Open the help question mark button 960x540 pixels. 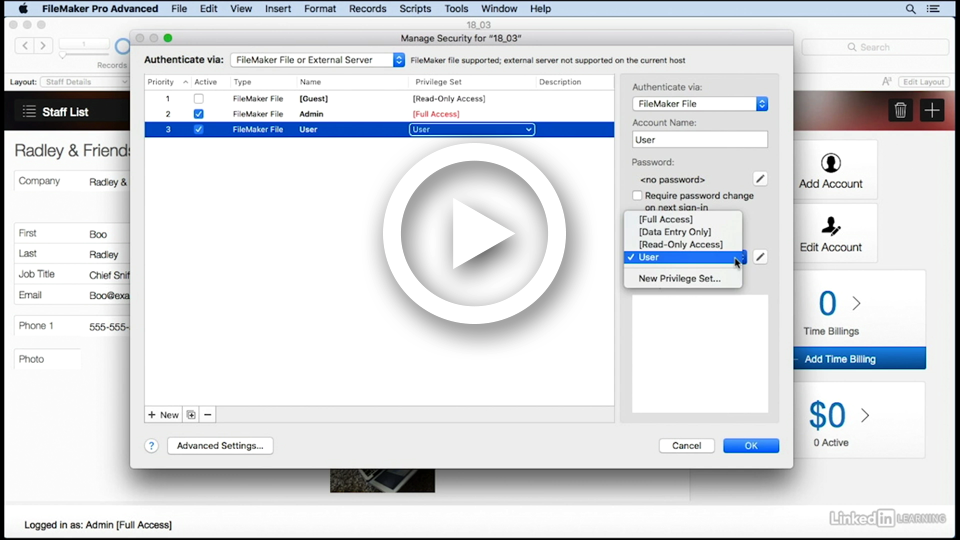[x=151, y=446]
